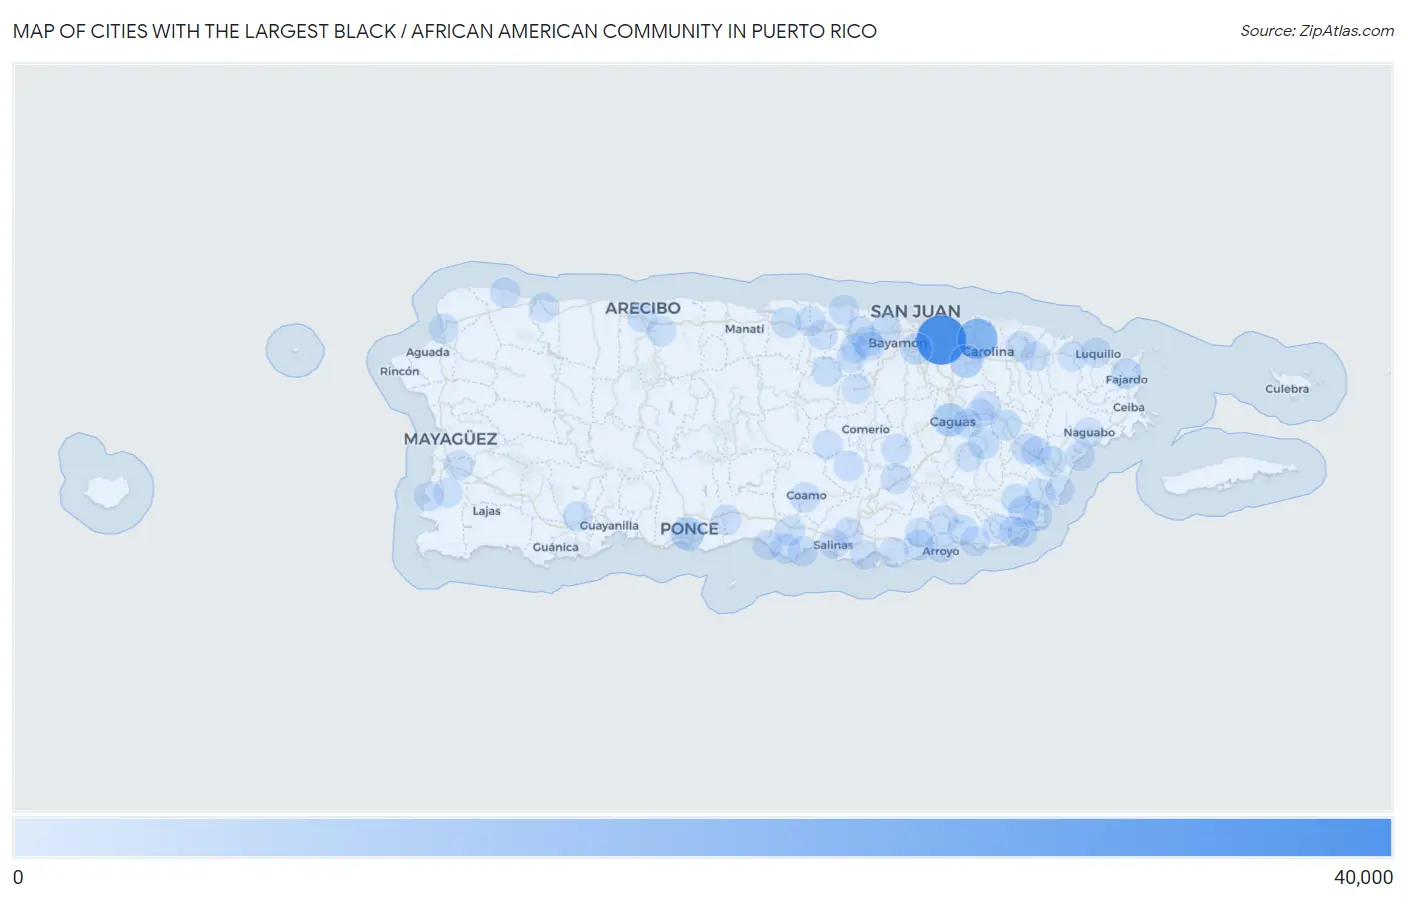Click the SAN JUAN city label

pos(915,311)
